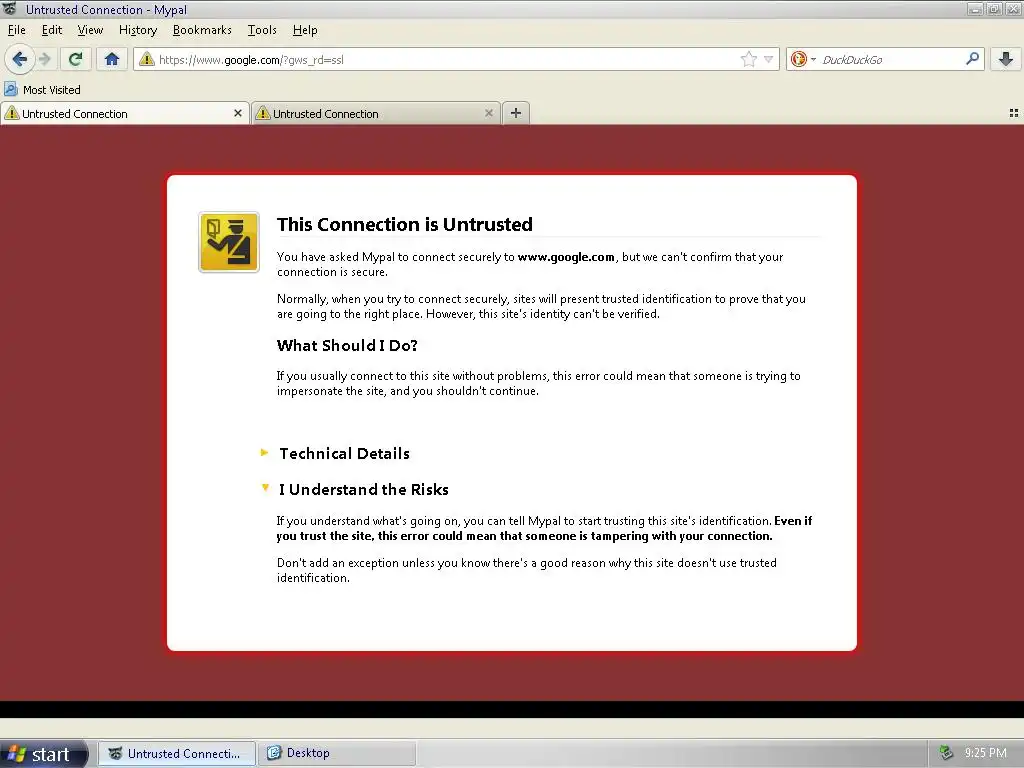This screenshot has width=1024, height=768.
Task: Open the Home page button
Action: tap(112, 59)
